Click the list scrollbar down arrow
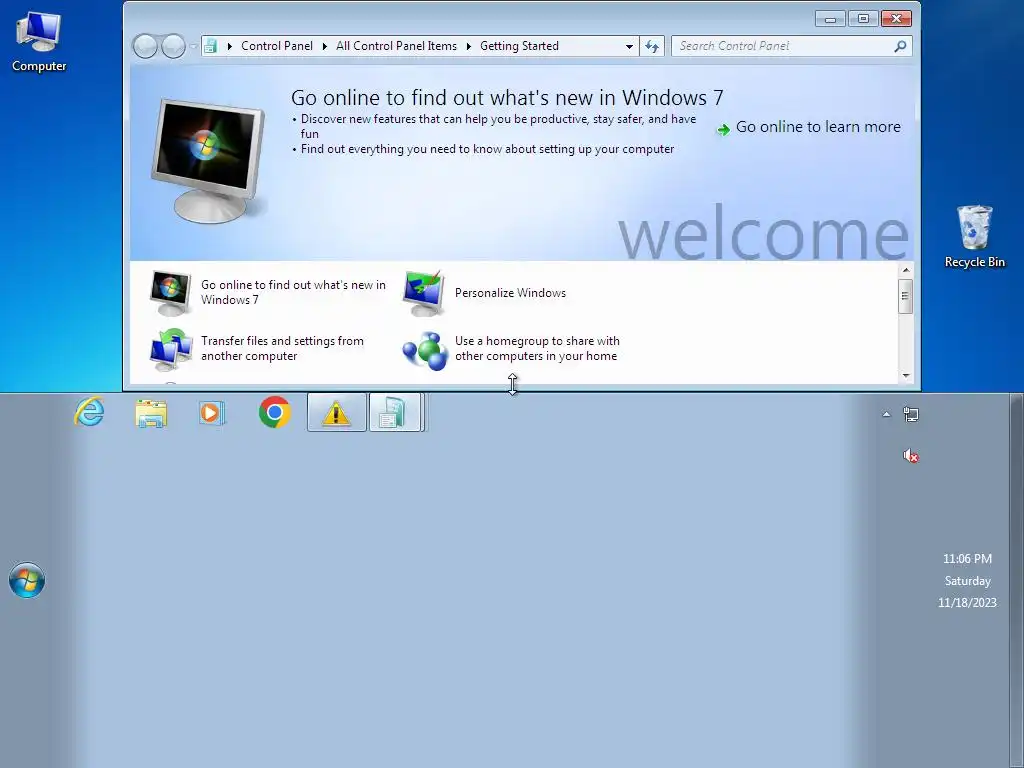This screenshot has width=1024, height=768. point(906,375)
